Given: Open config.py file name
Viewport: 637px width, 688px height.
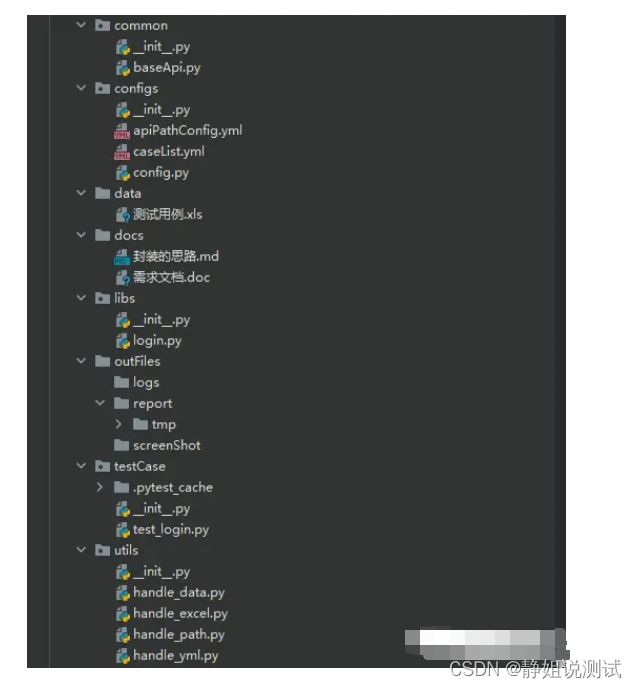Looking at the screenshot, I should [x=161, y=172].
